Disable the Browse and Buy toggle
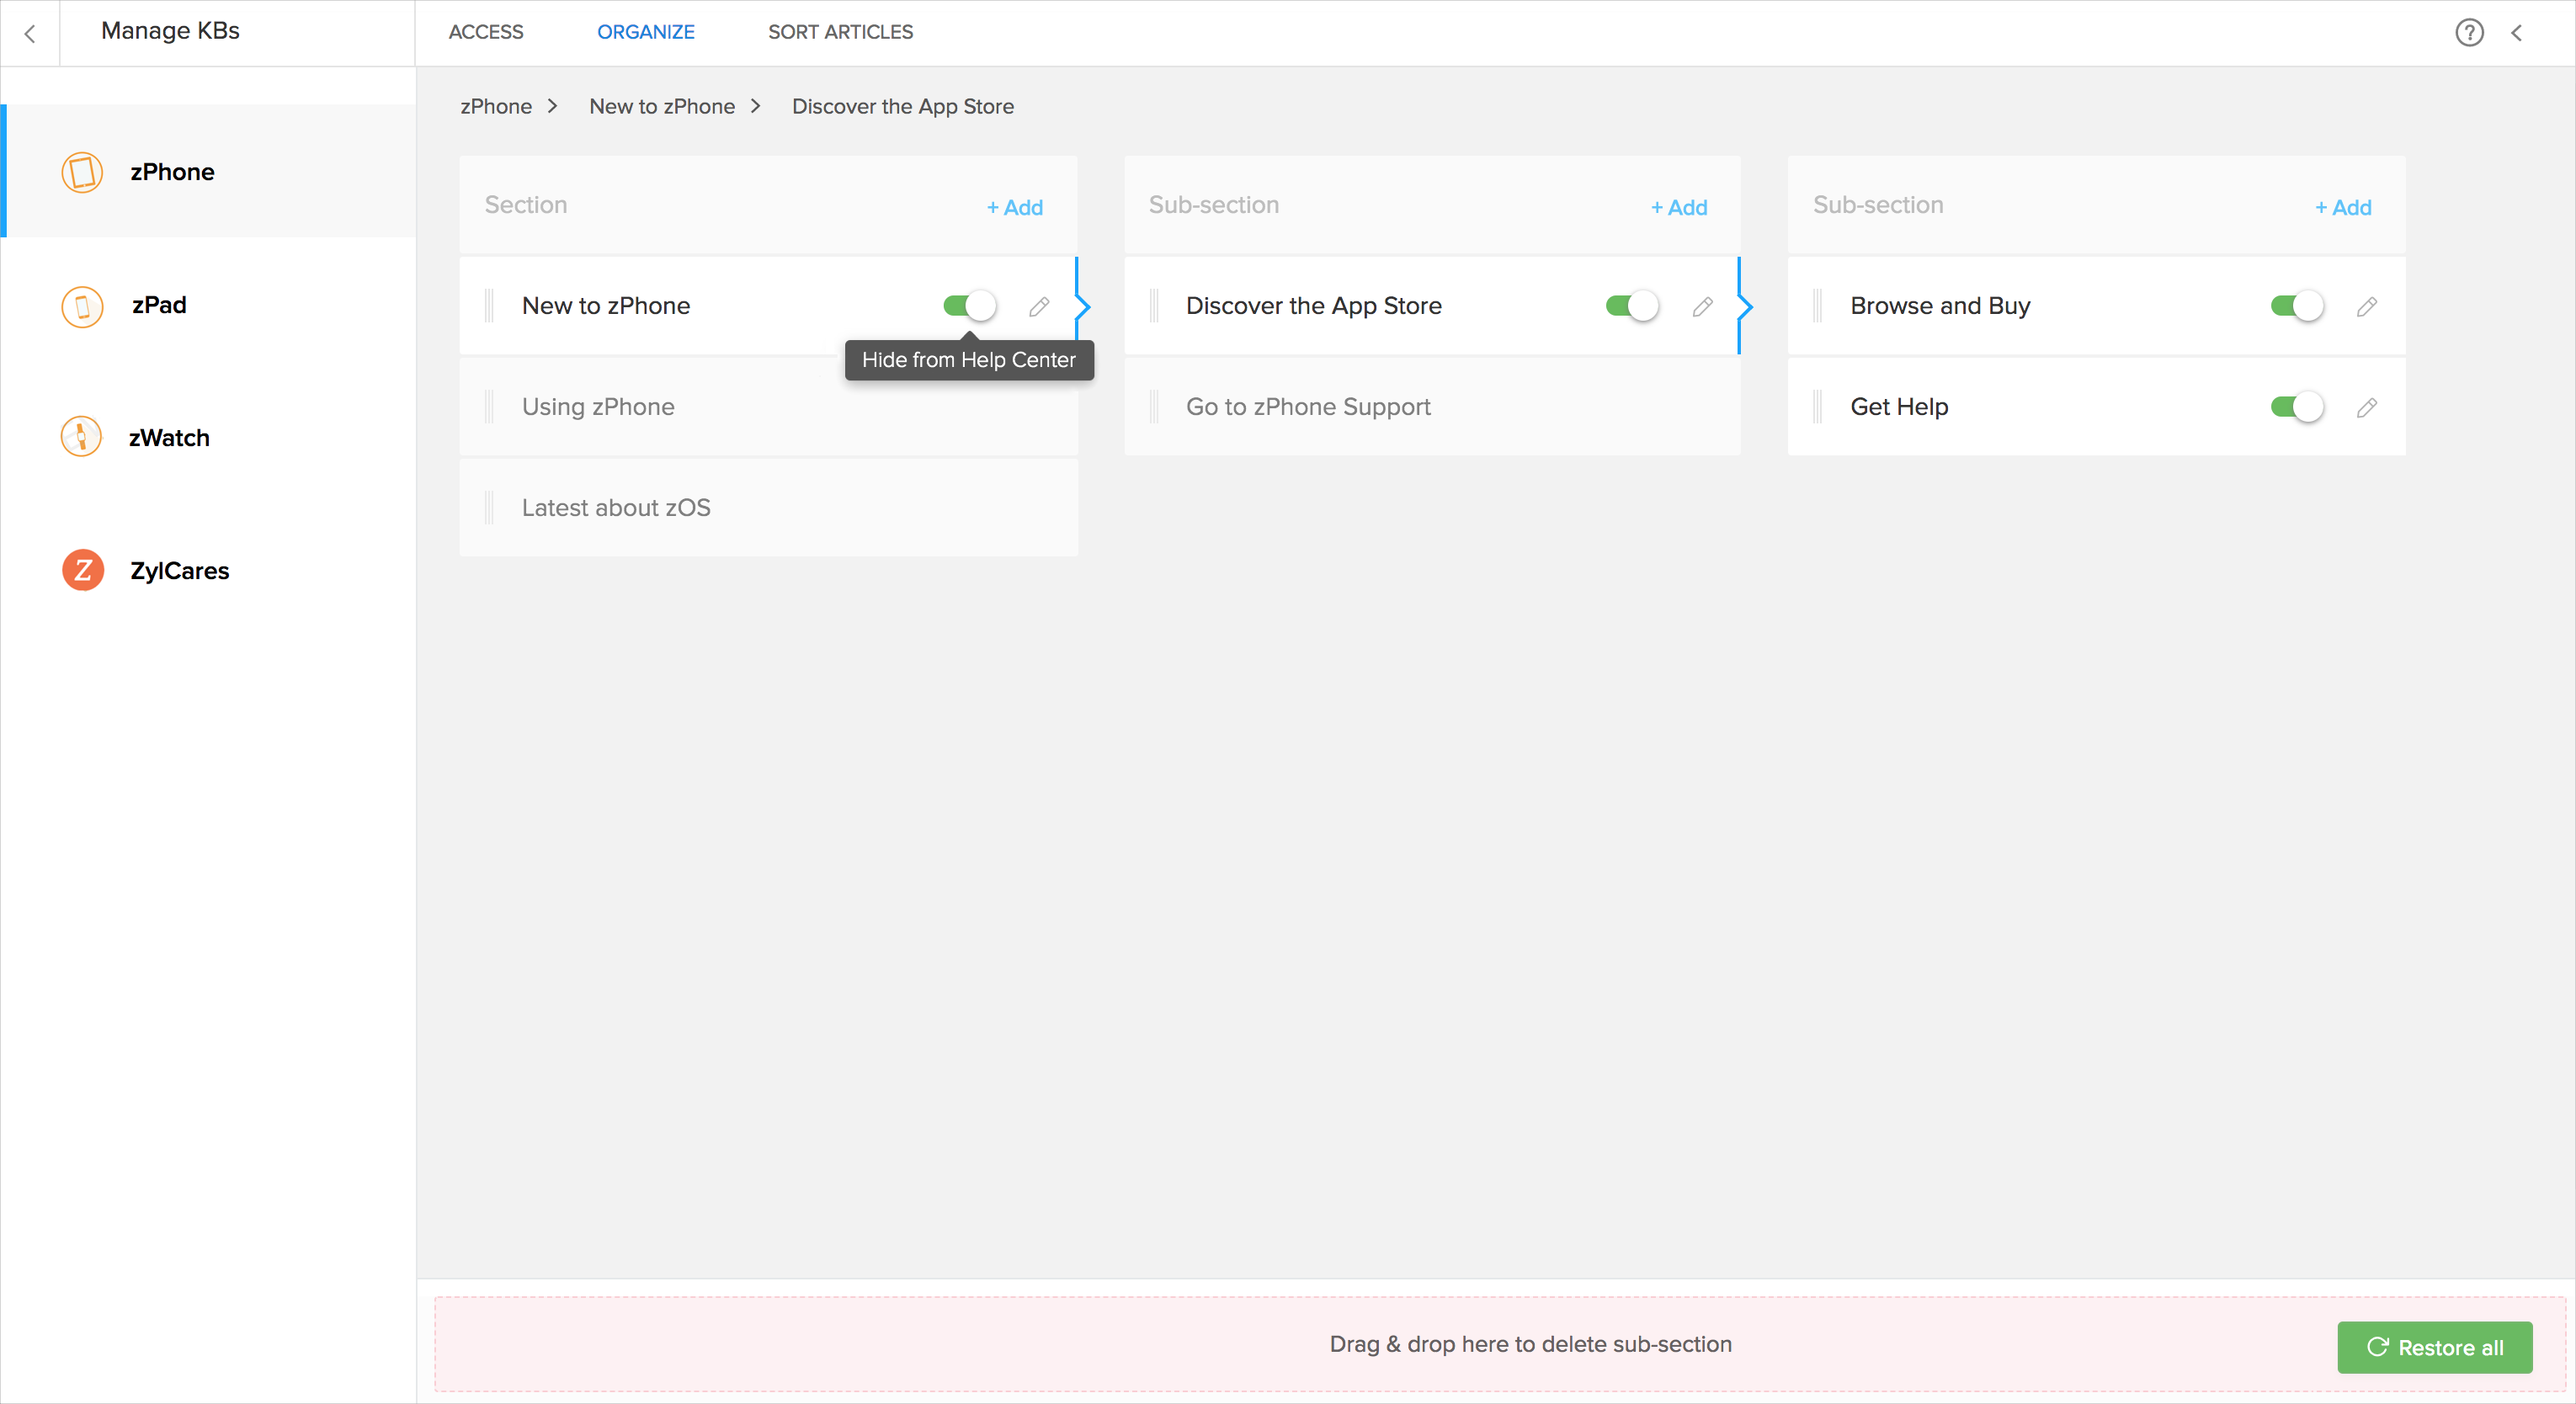2576x1404 pixels. coord(2296,306)
